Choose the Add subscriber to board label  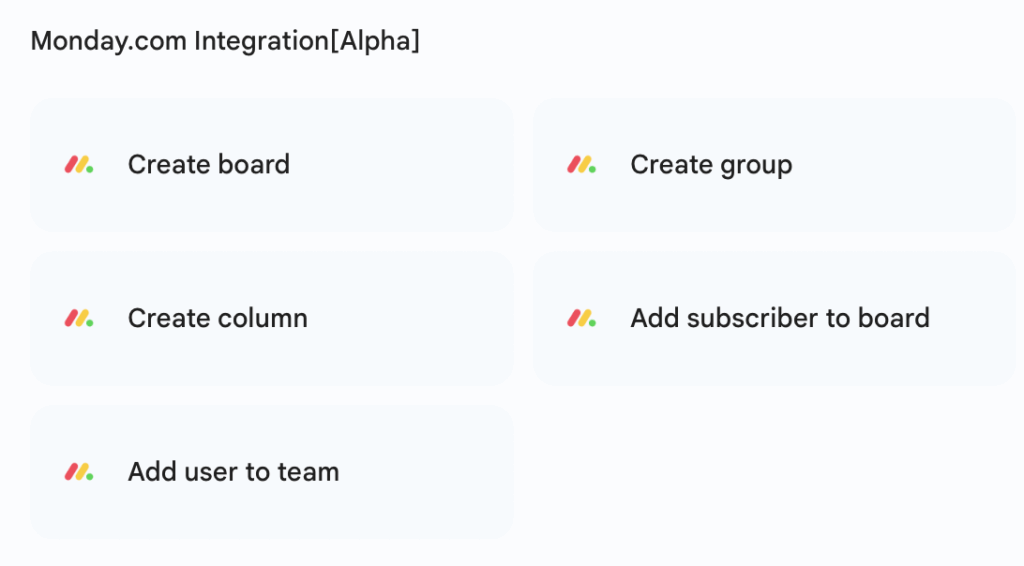point(779,319)
